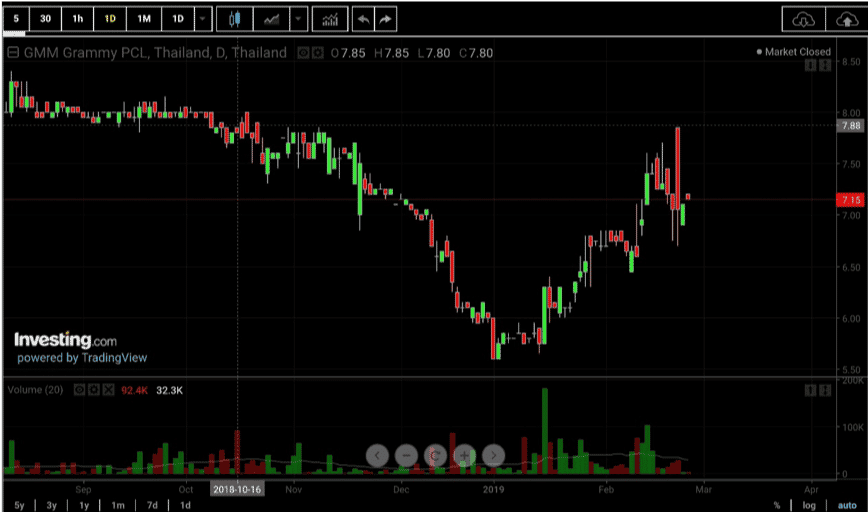Click the cloud download (load chart) icon
The image size is (868, 512).
(803, 19)
